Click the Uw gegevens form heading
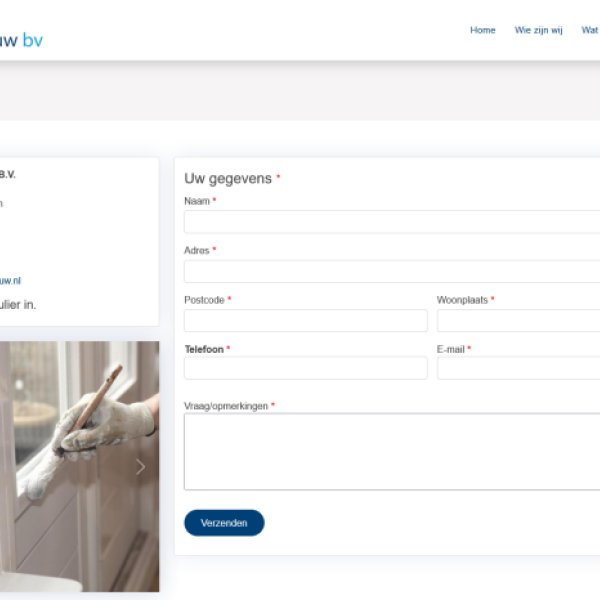The height and width of the screenshot is (600, 600). click(228, 178)
